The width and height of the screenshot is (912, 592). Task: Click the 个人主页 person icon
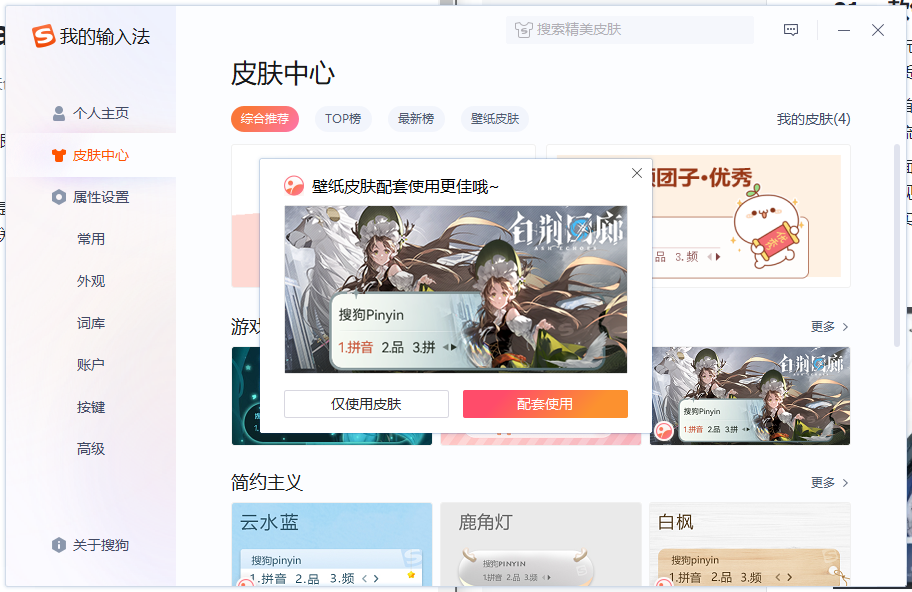point(59,113)
